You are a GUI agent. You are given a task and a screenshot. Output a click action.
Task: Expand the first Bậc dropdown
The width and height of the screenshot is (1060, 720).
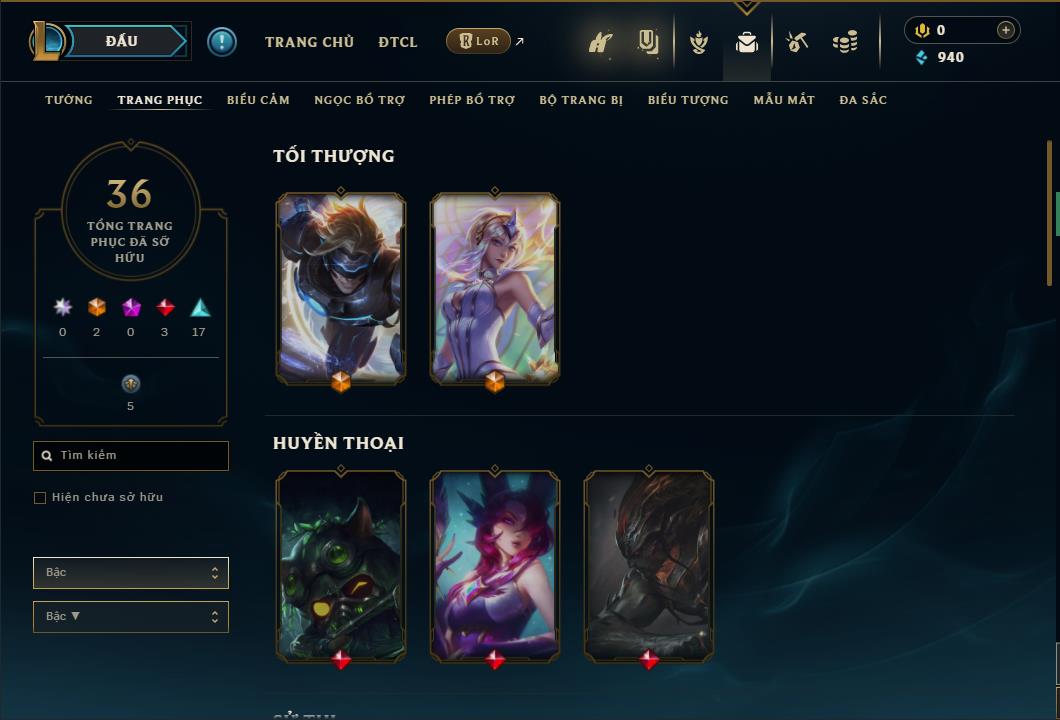pos(131,573)
